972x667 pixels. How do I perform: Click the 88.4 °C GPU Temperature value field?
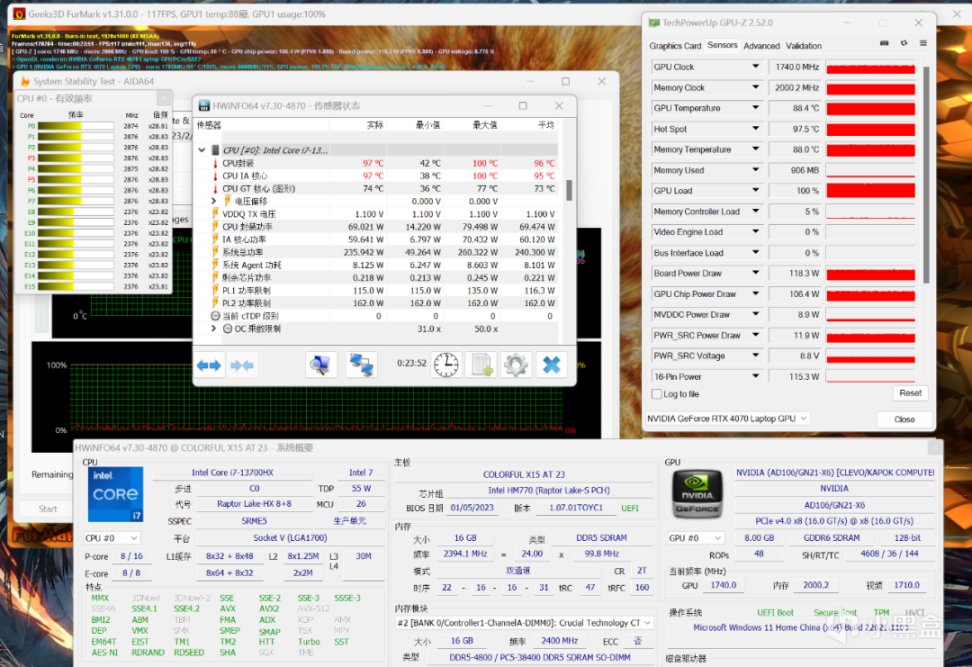[795, 108]
